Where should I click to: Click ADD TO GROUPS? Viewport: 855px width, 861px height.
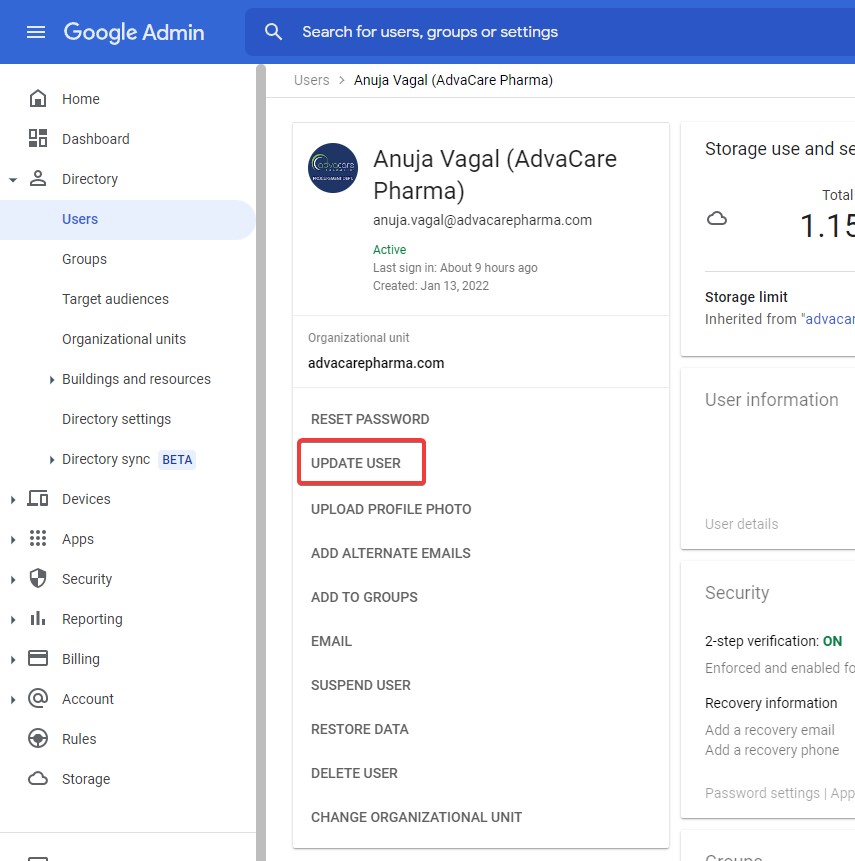pos(364,597)
